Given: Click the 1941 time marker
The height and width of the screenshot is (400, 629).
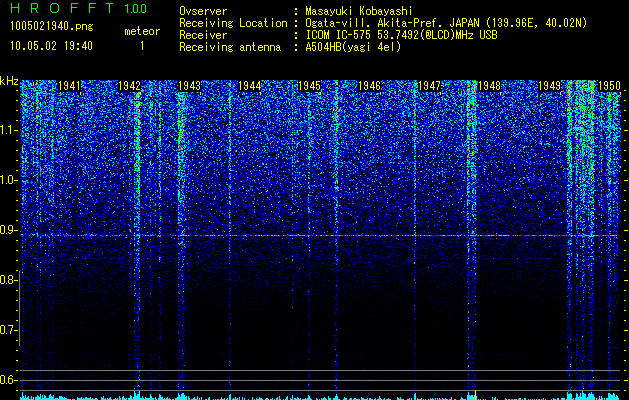Looking at the screenshot, I should click(x=69, y=86).
